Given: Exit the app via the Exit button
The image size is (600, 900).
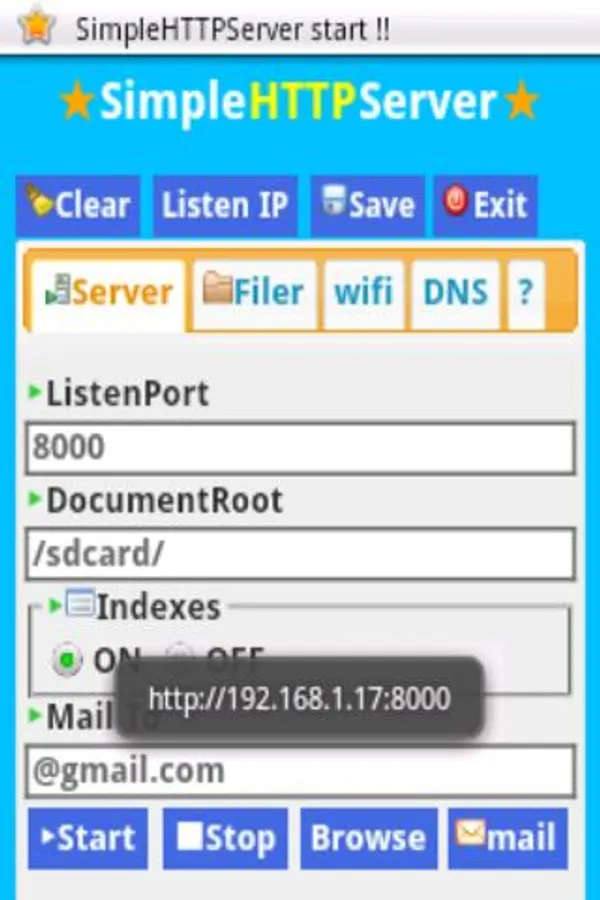Looking at the screenshot, I should [x=486, y=205].
